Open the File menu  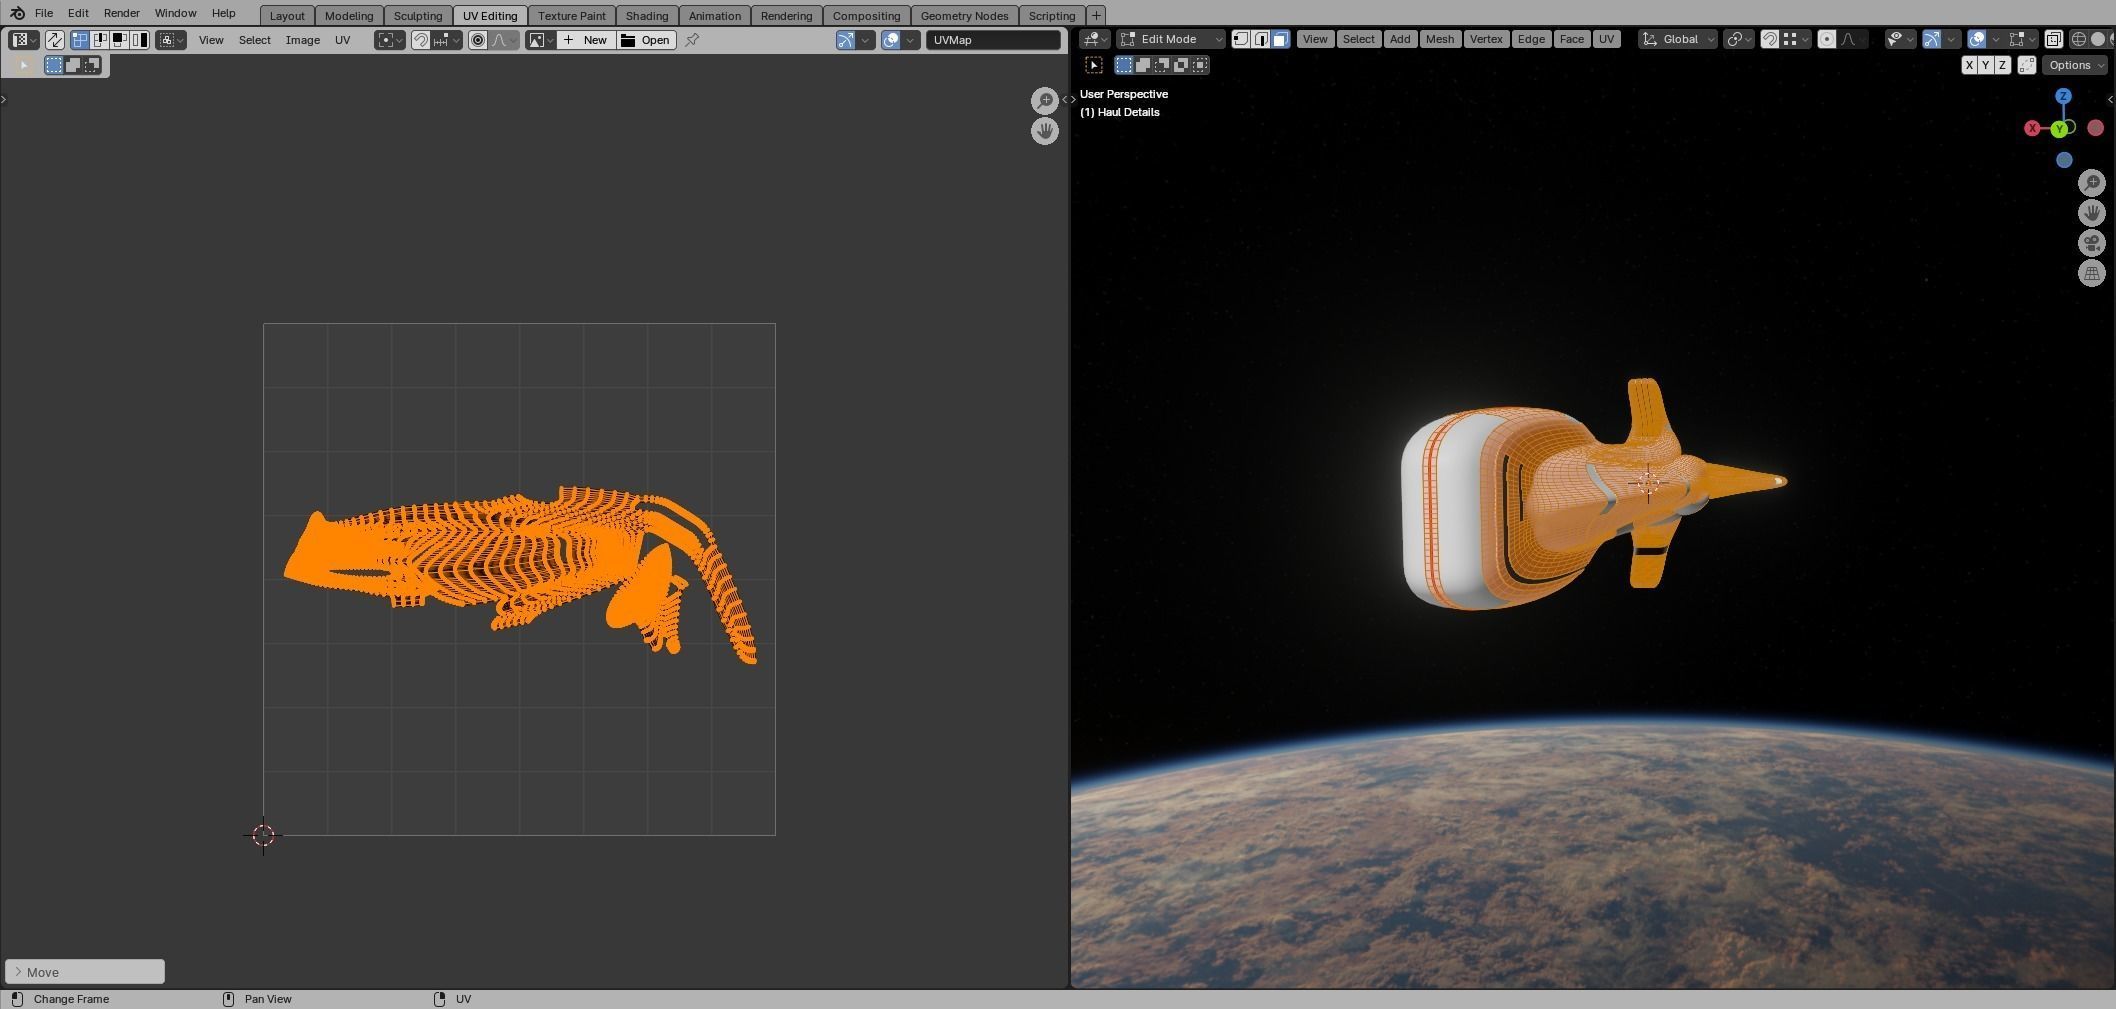click(44, 13)
